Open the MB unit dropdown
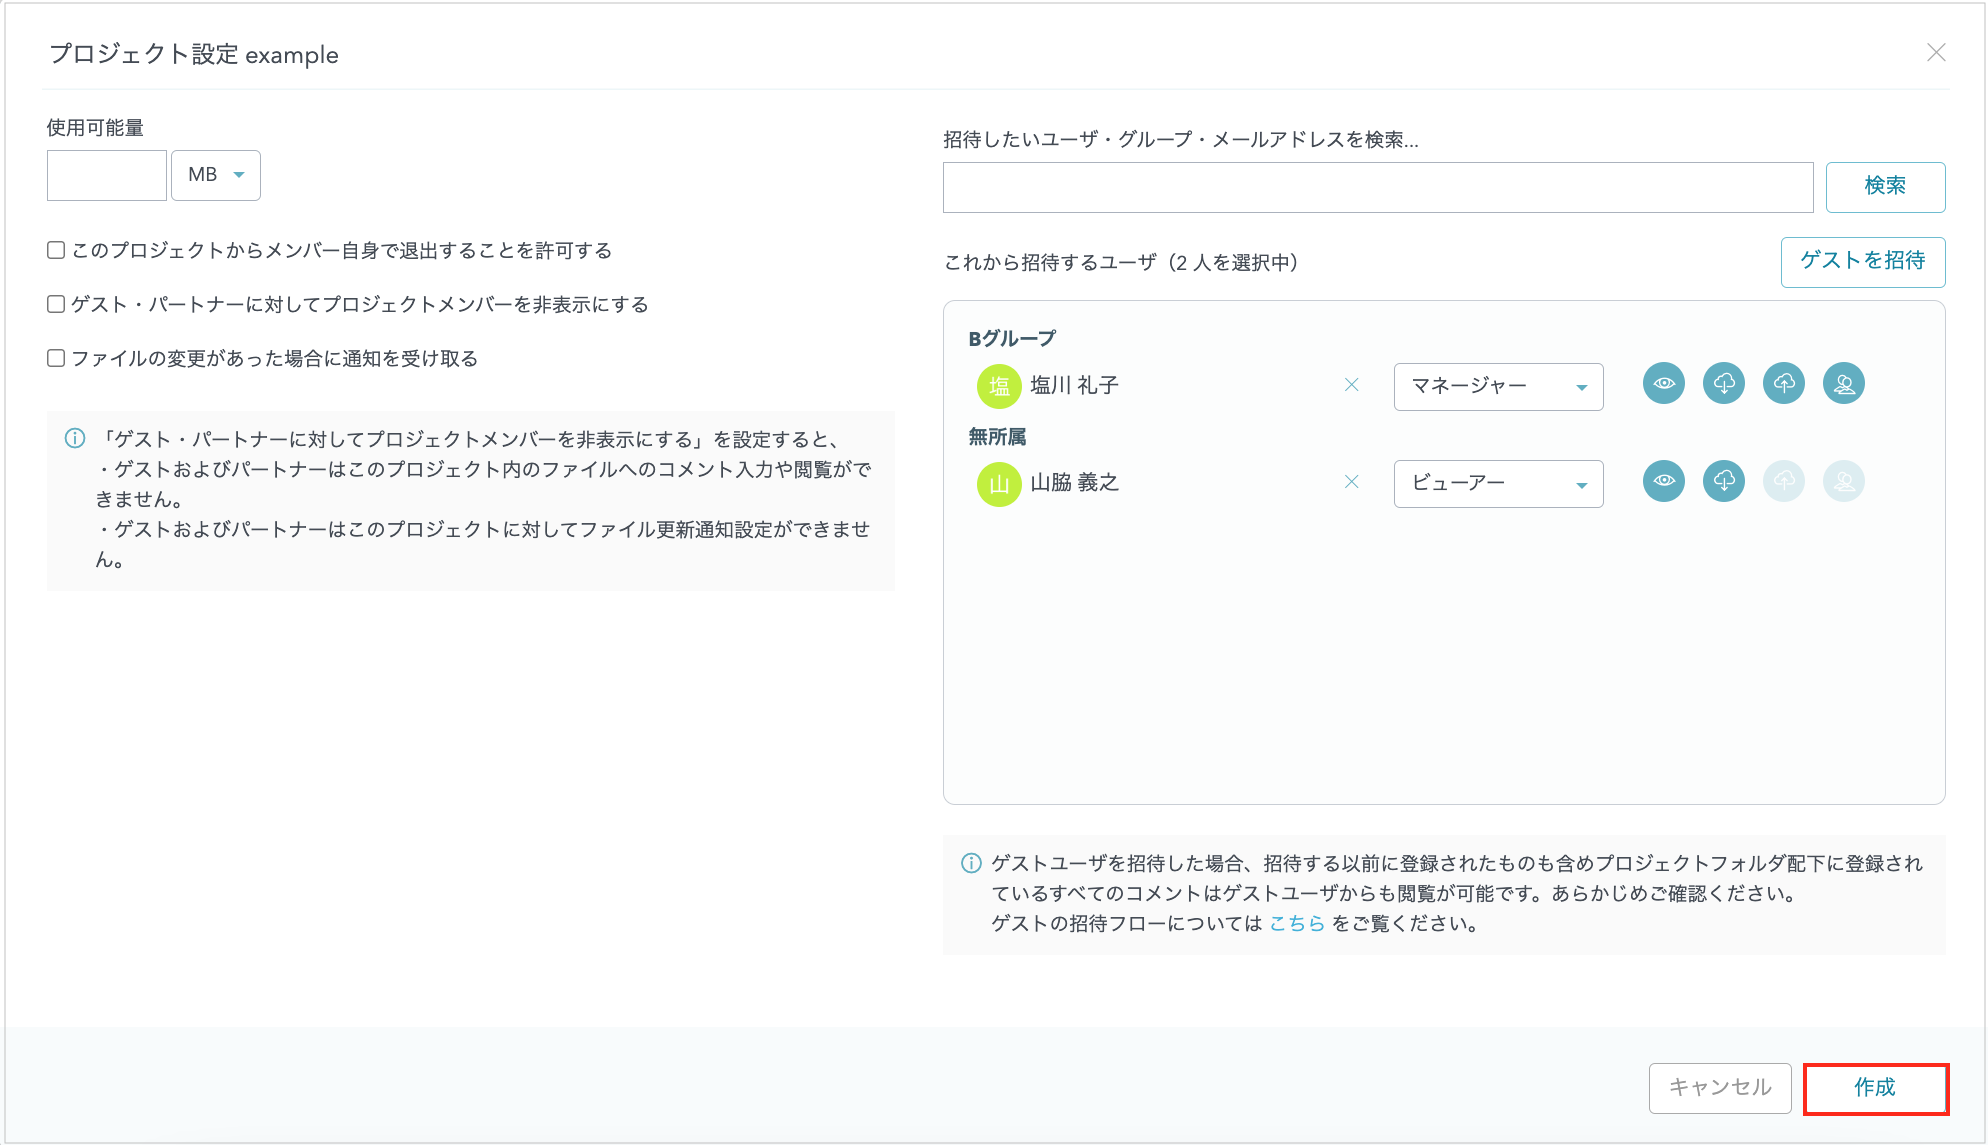This screenshot has width=1988, height=1145. [216, 175]
